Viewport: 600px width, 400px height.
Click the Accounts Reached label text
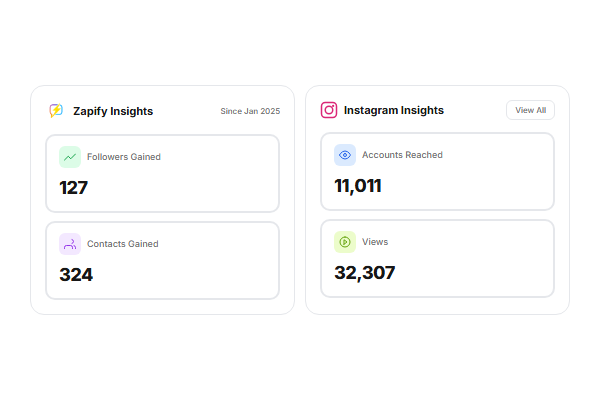pyautogui.click(x=402, y=155)
